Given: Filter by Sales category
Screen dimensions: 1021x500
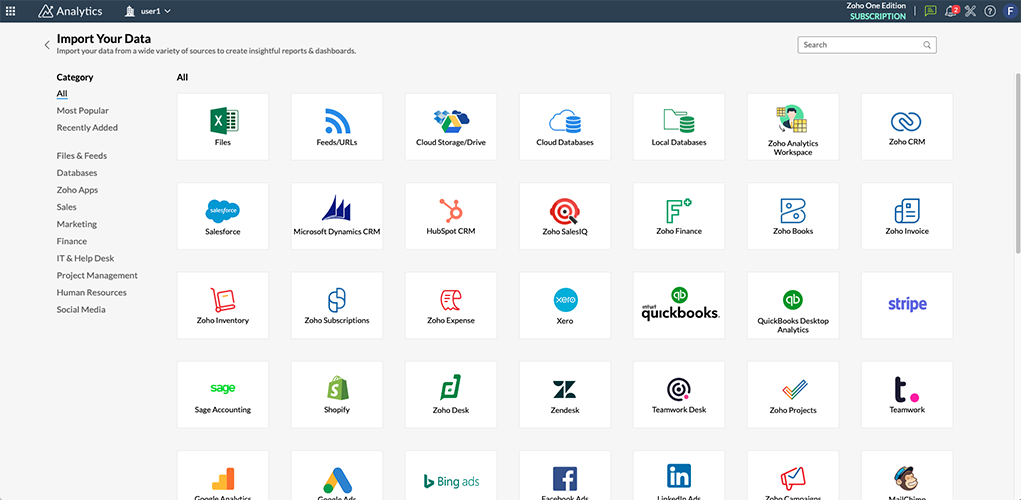Looking at the screenshot, I should coord(66,207).
